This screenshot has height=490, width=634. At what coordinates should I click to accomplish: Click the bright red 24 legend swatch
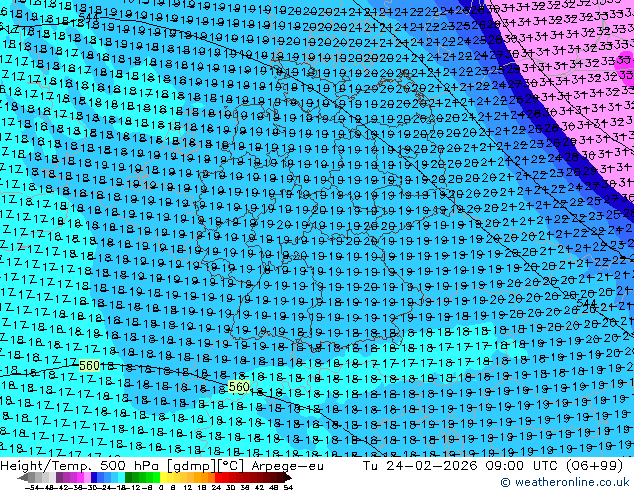[x=218, y=477]
